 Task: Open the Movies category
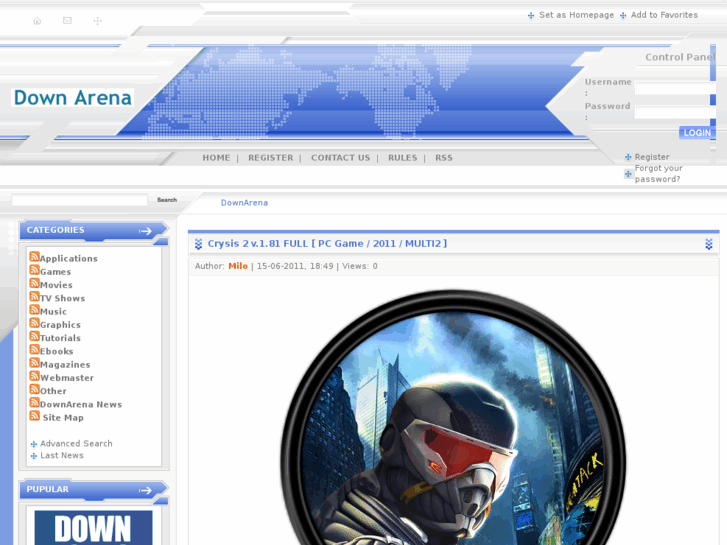pos(56,285)
